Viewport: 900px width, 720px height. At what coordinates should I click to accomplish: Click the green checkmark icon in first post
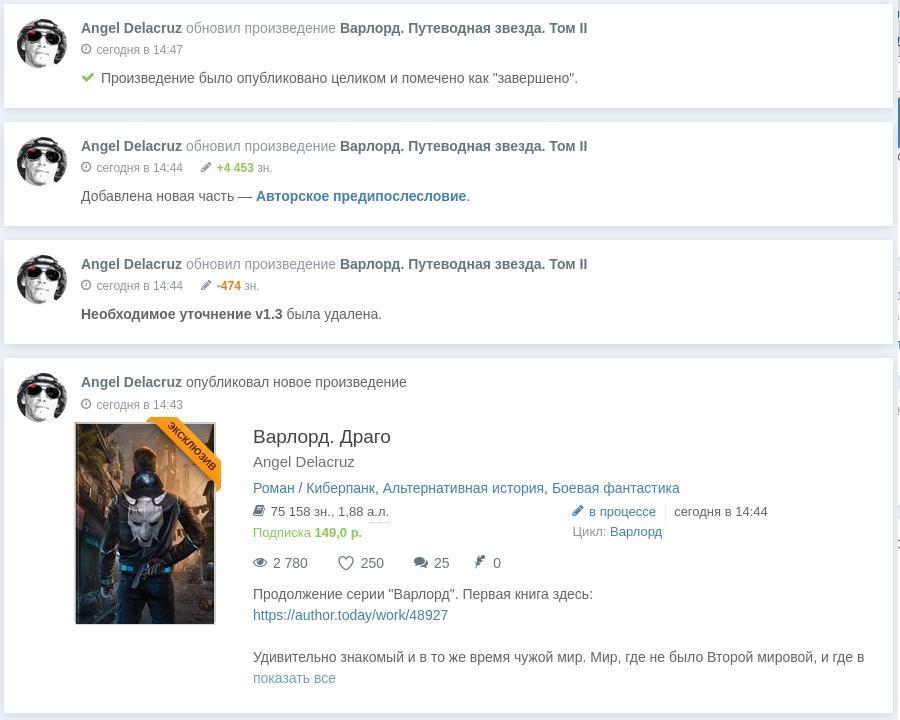[x=88, y=78]
